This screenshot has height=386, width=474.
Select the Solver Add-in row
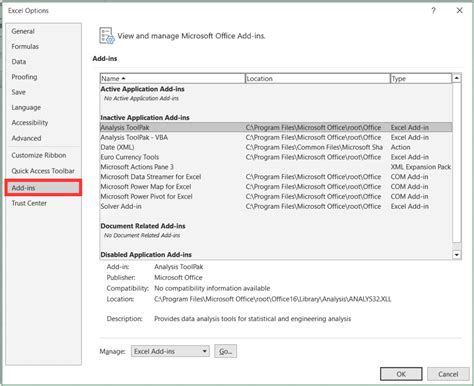click(276, 207)
